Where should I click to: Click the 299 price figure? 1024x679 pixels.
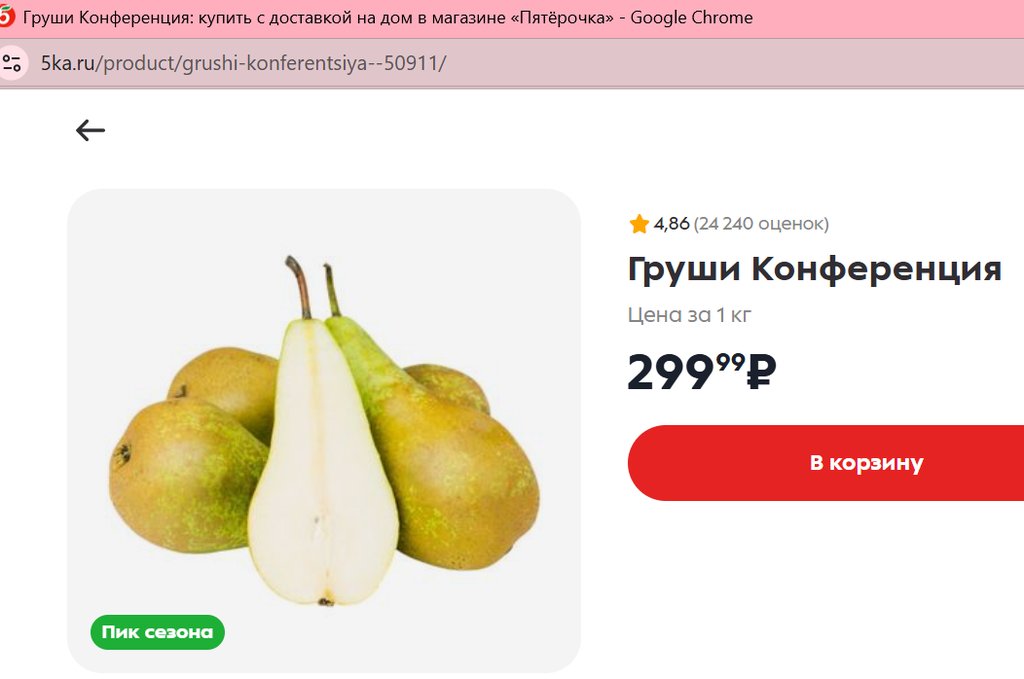coord(671,372)
